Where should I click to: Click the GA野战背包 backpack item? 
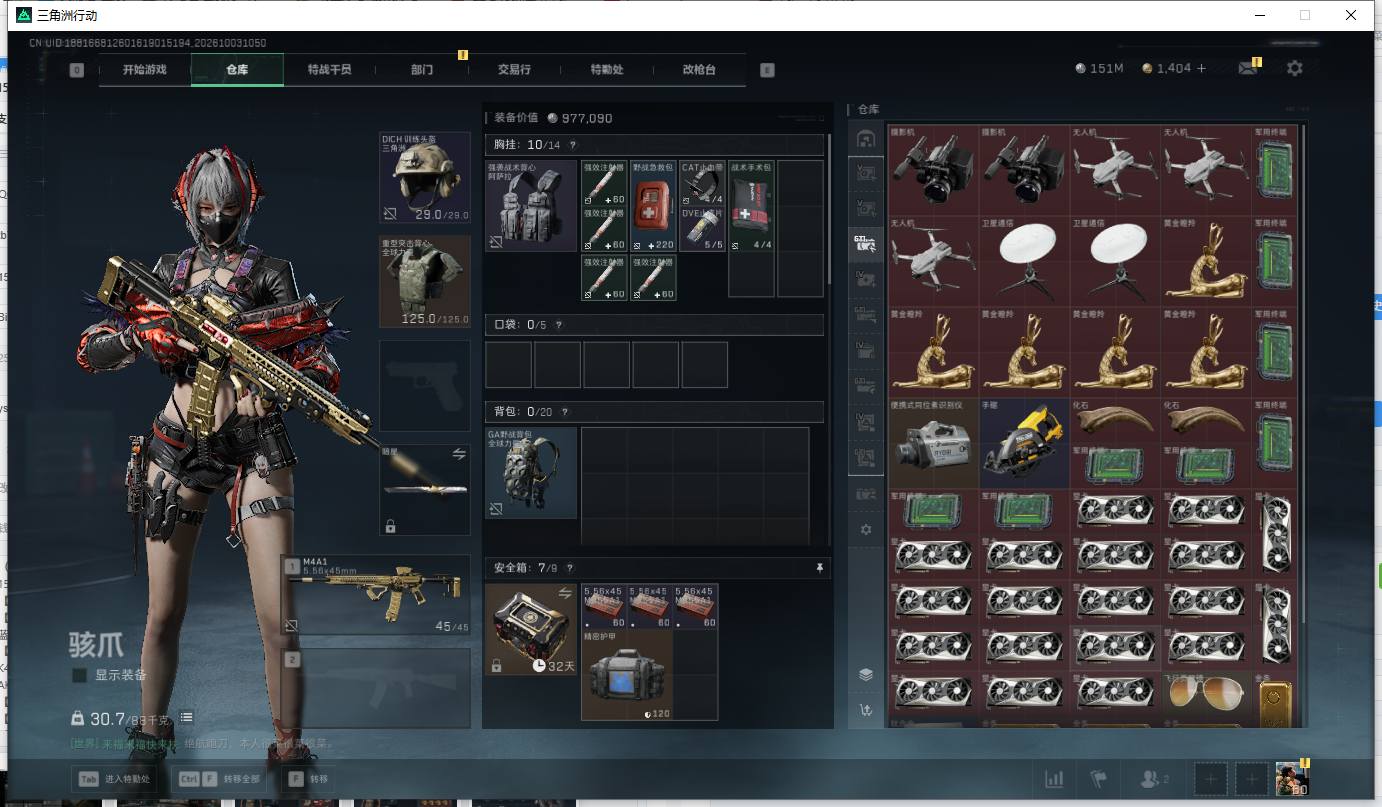(531, 473)
